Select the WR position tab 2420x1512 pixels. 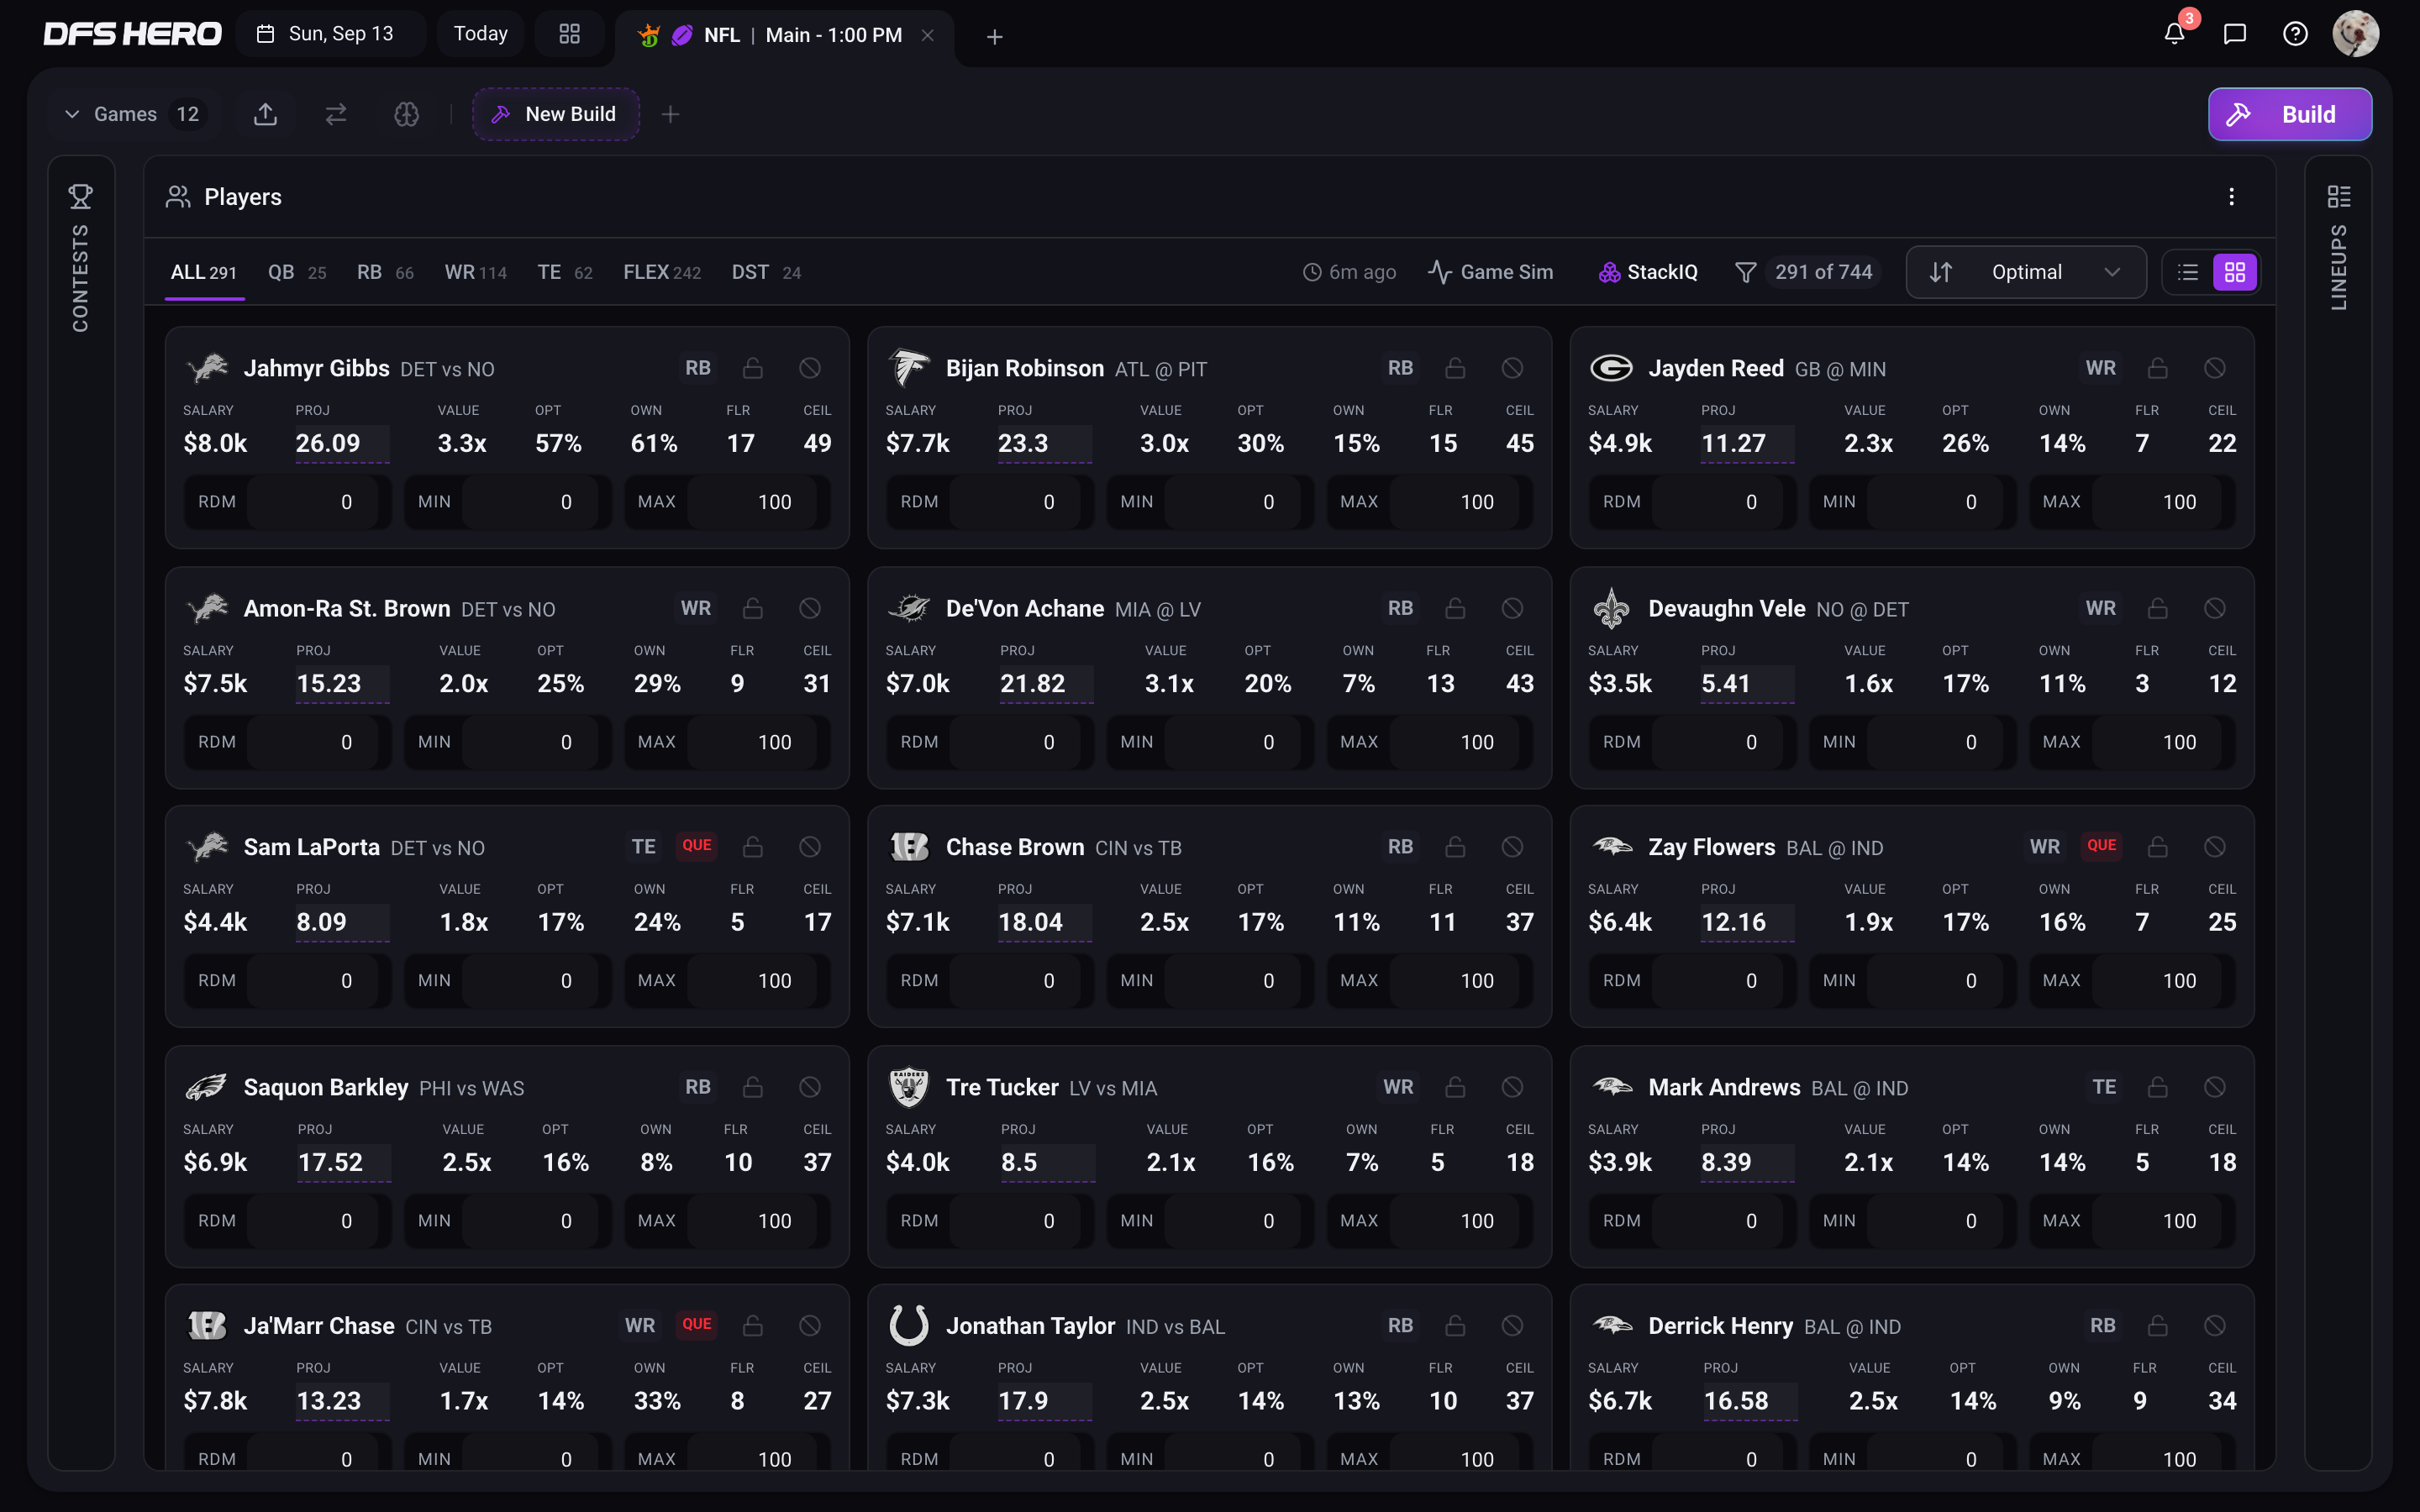475,272
